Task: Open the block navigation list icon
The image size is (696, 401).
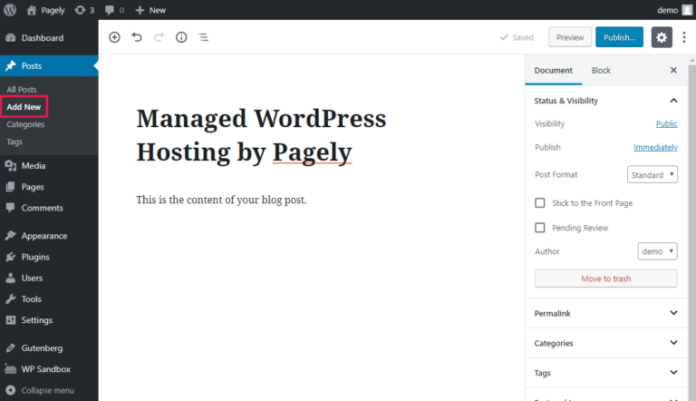Action: pyautogui.click(x=203, y=37)
